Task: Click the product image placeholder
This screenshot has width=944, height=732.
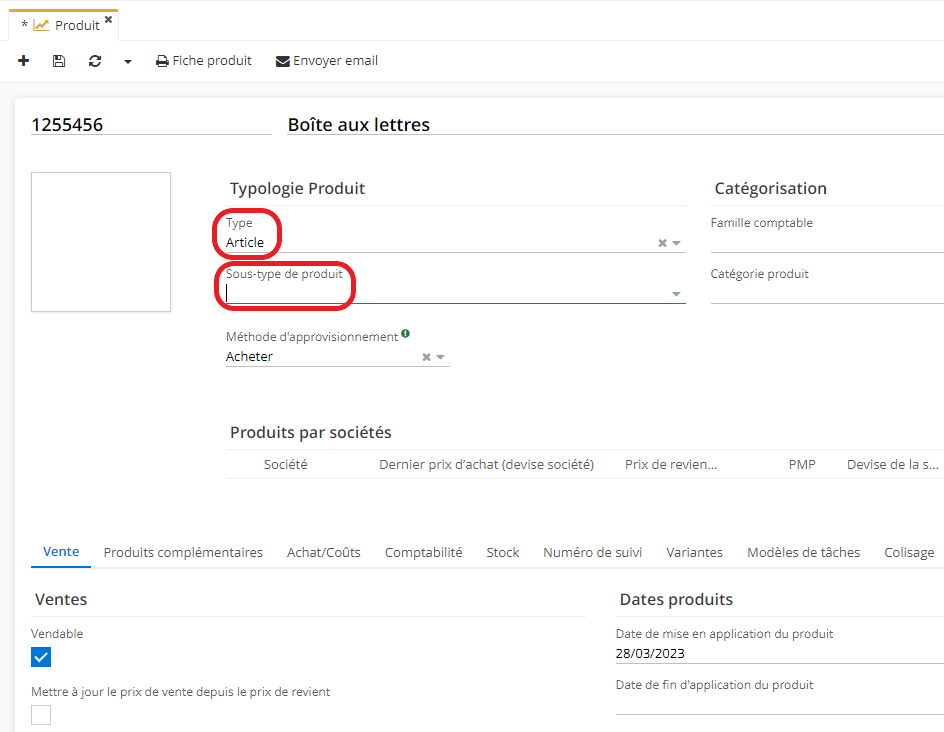Action: tap(101, 242)
